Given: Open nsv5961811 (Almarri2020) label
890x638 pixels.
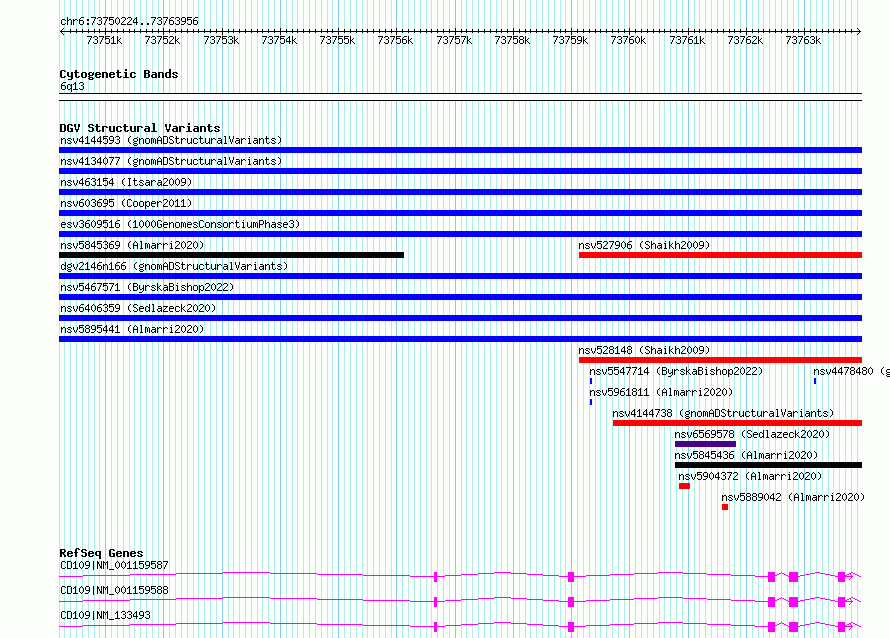Looking at the screenshot, I should 661,392.
